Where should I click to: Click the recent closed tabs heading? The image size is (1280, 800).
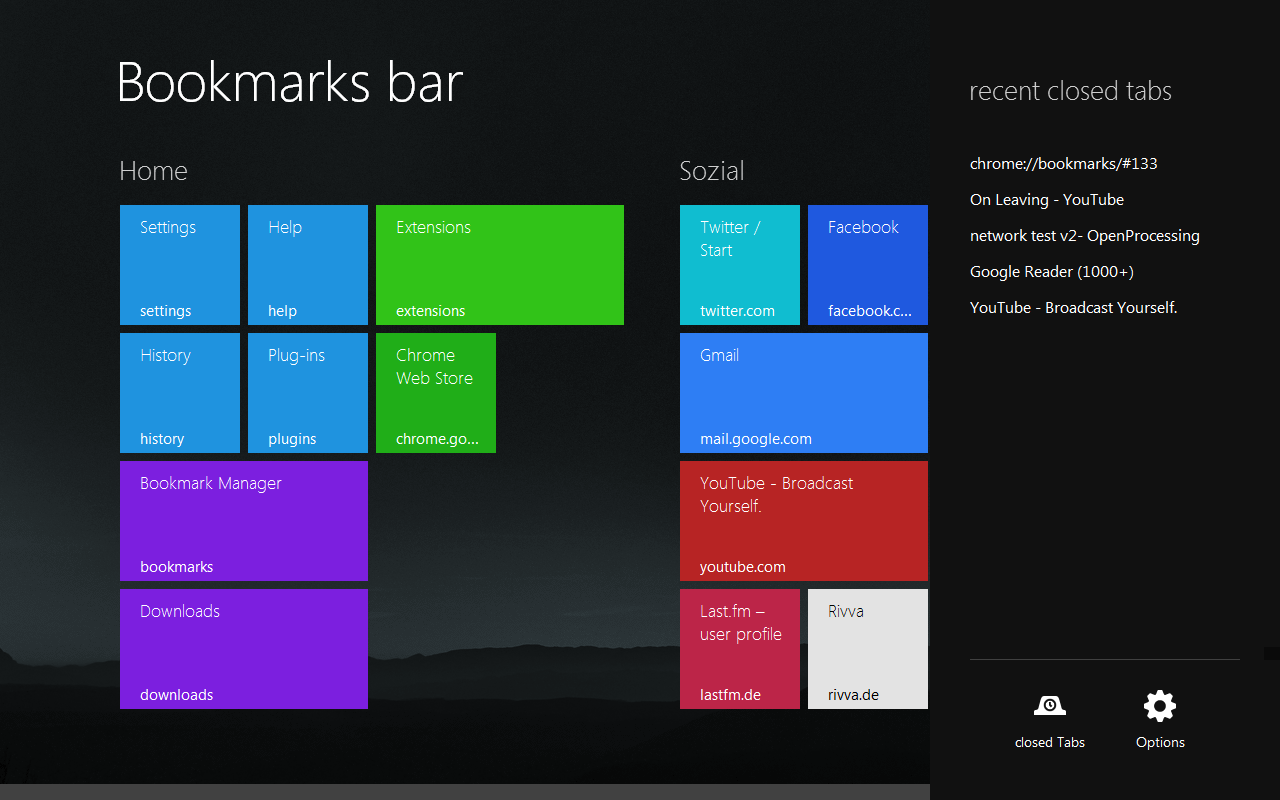coord(1071,91)
